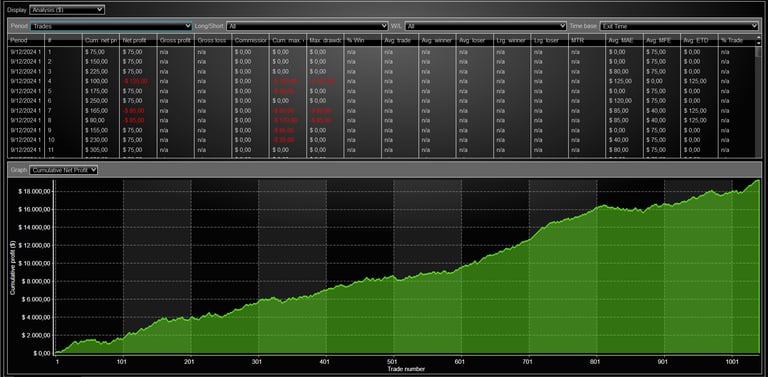Image resolution: width=768 pixels, height=377 pixels.
Task: Sort by the # column header
Action: (x=64, y=40)
